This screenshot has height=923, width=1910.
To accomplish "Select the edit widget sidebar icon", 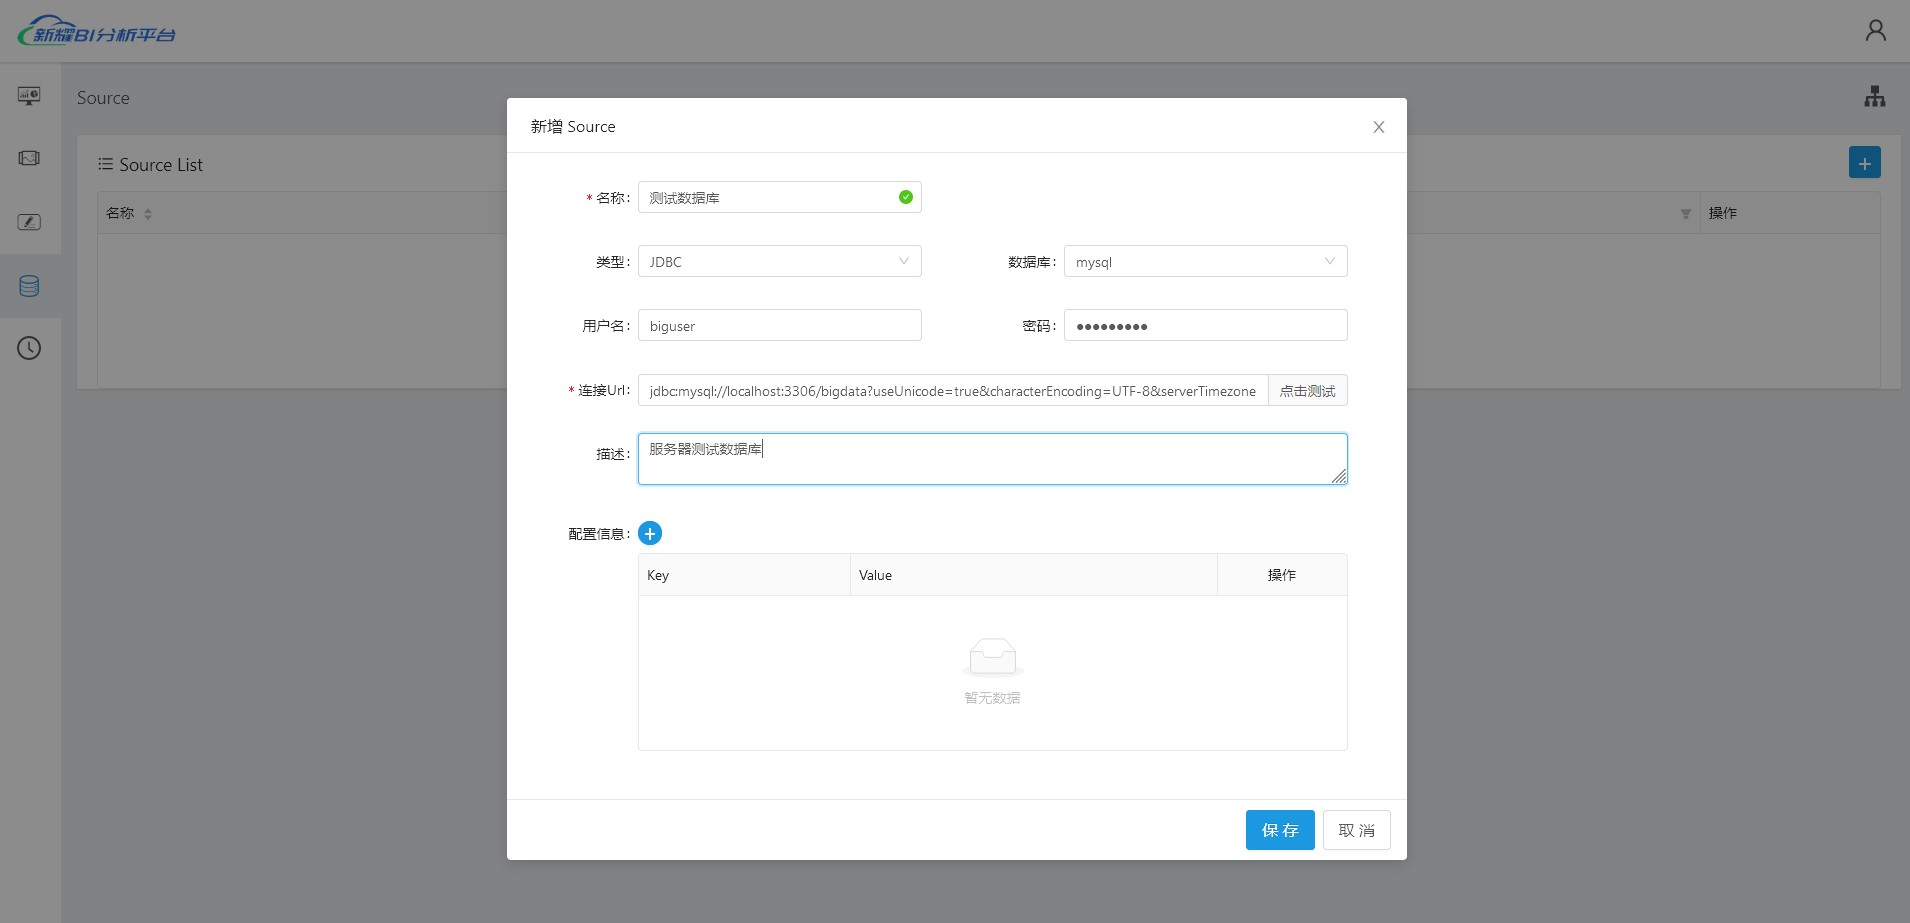I will pyautogui.click(x=29, y=222).
